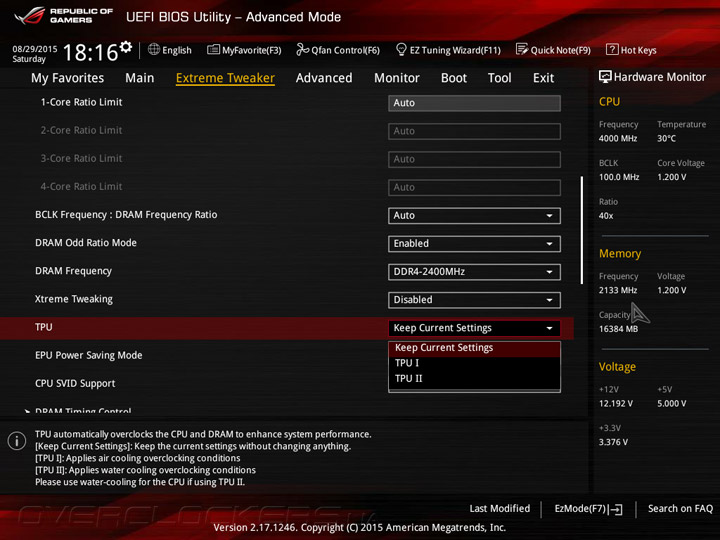Open the Exit tab
The image size is (720, 540).
543,78
